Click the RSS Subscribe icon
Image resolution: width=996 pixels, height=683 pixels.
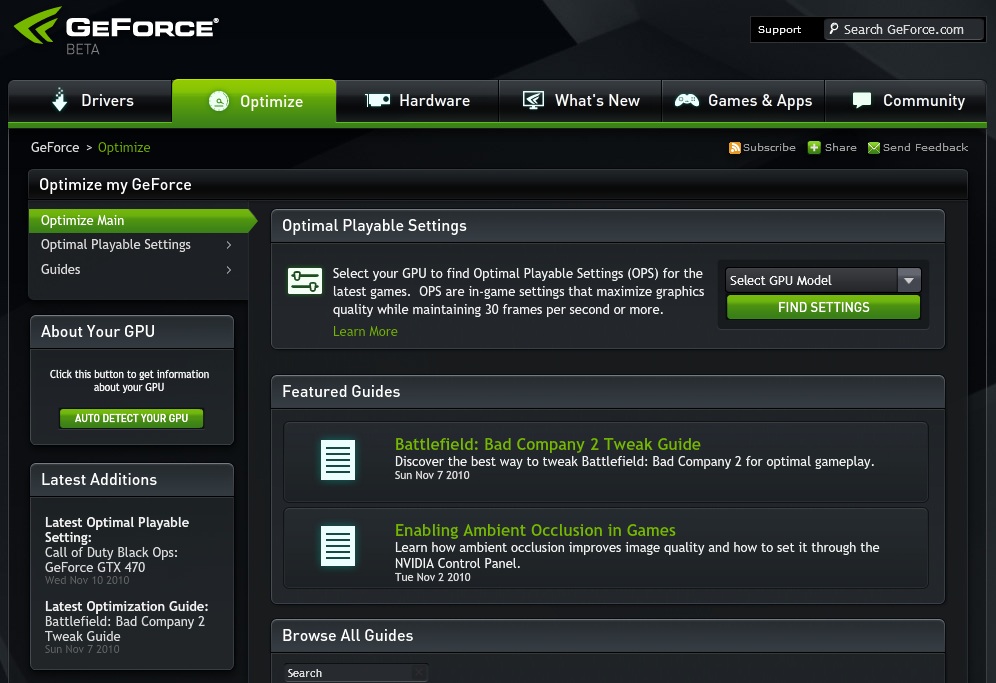pos(734,147)
